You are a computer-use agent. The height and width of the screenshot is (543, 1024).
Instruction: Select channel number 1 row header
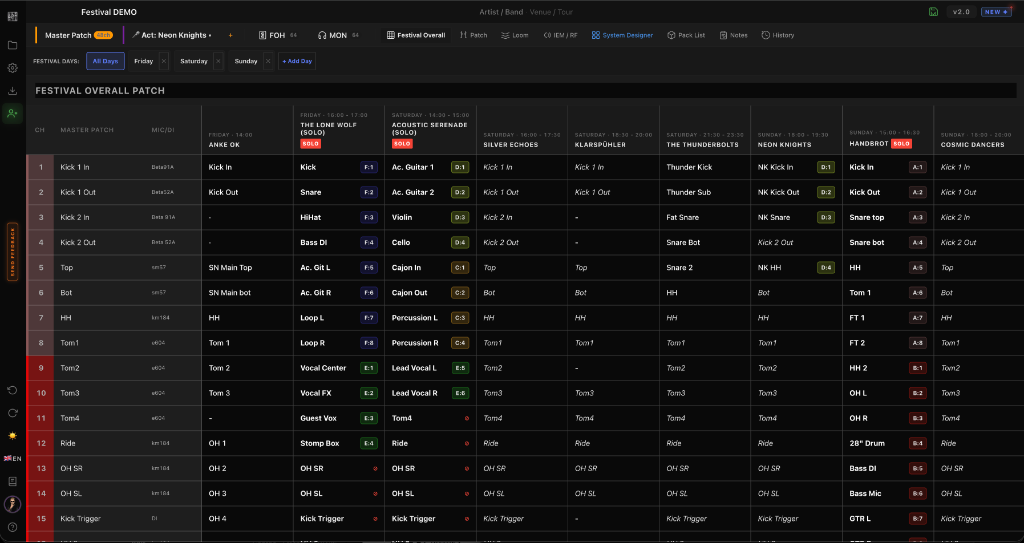pos(41,167)
